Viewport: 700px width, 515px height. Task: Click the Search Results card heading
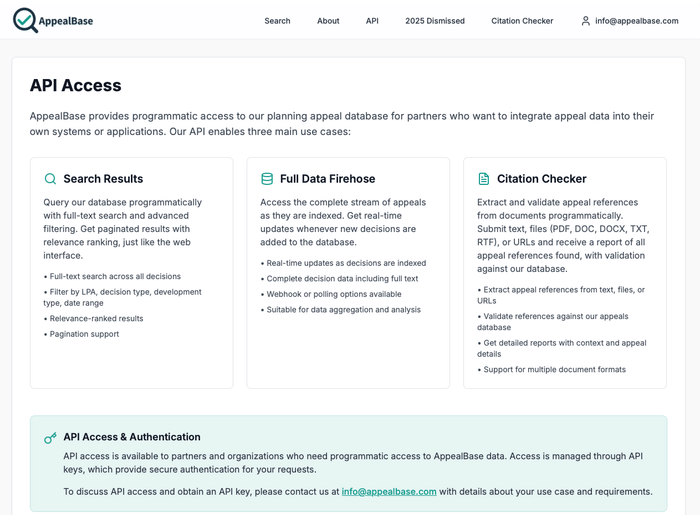coord(103,179)
